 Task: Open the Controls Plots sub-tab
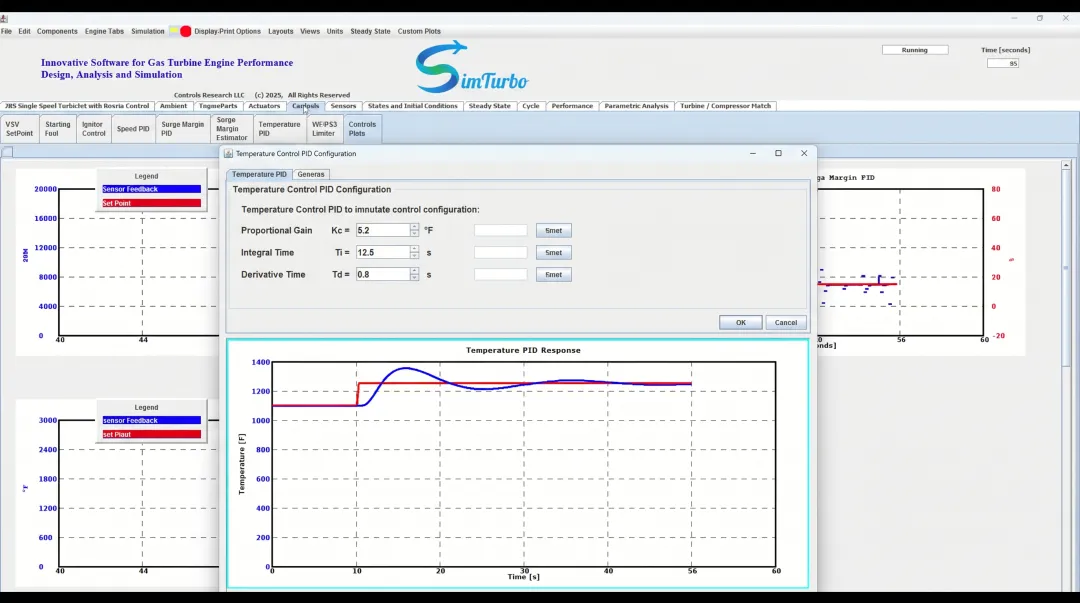click(x=362, y=129)
